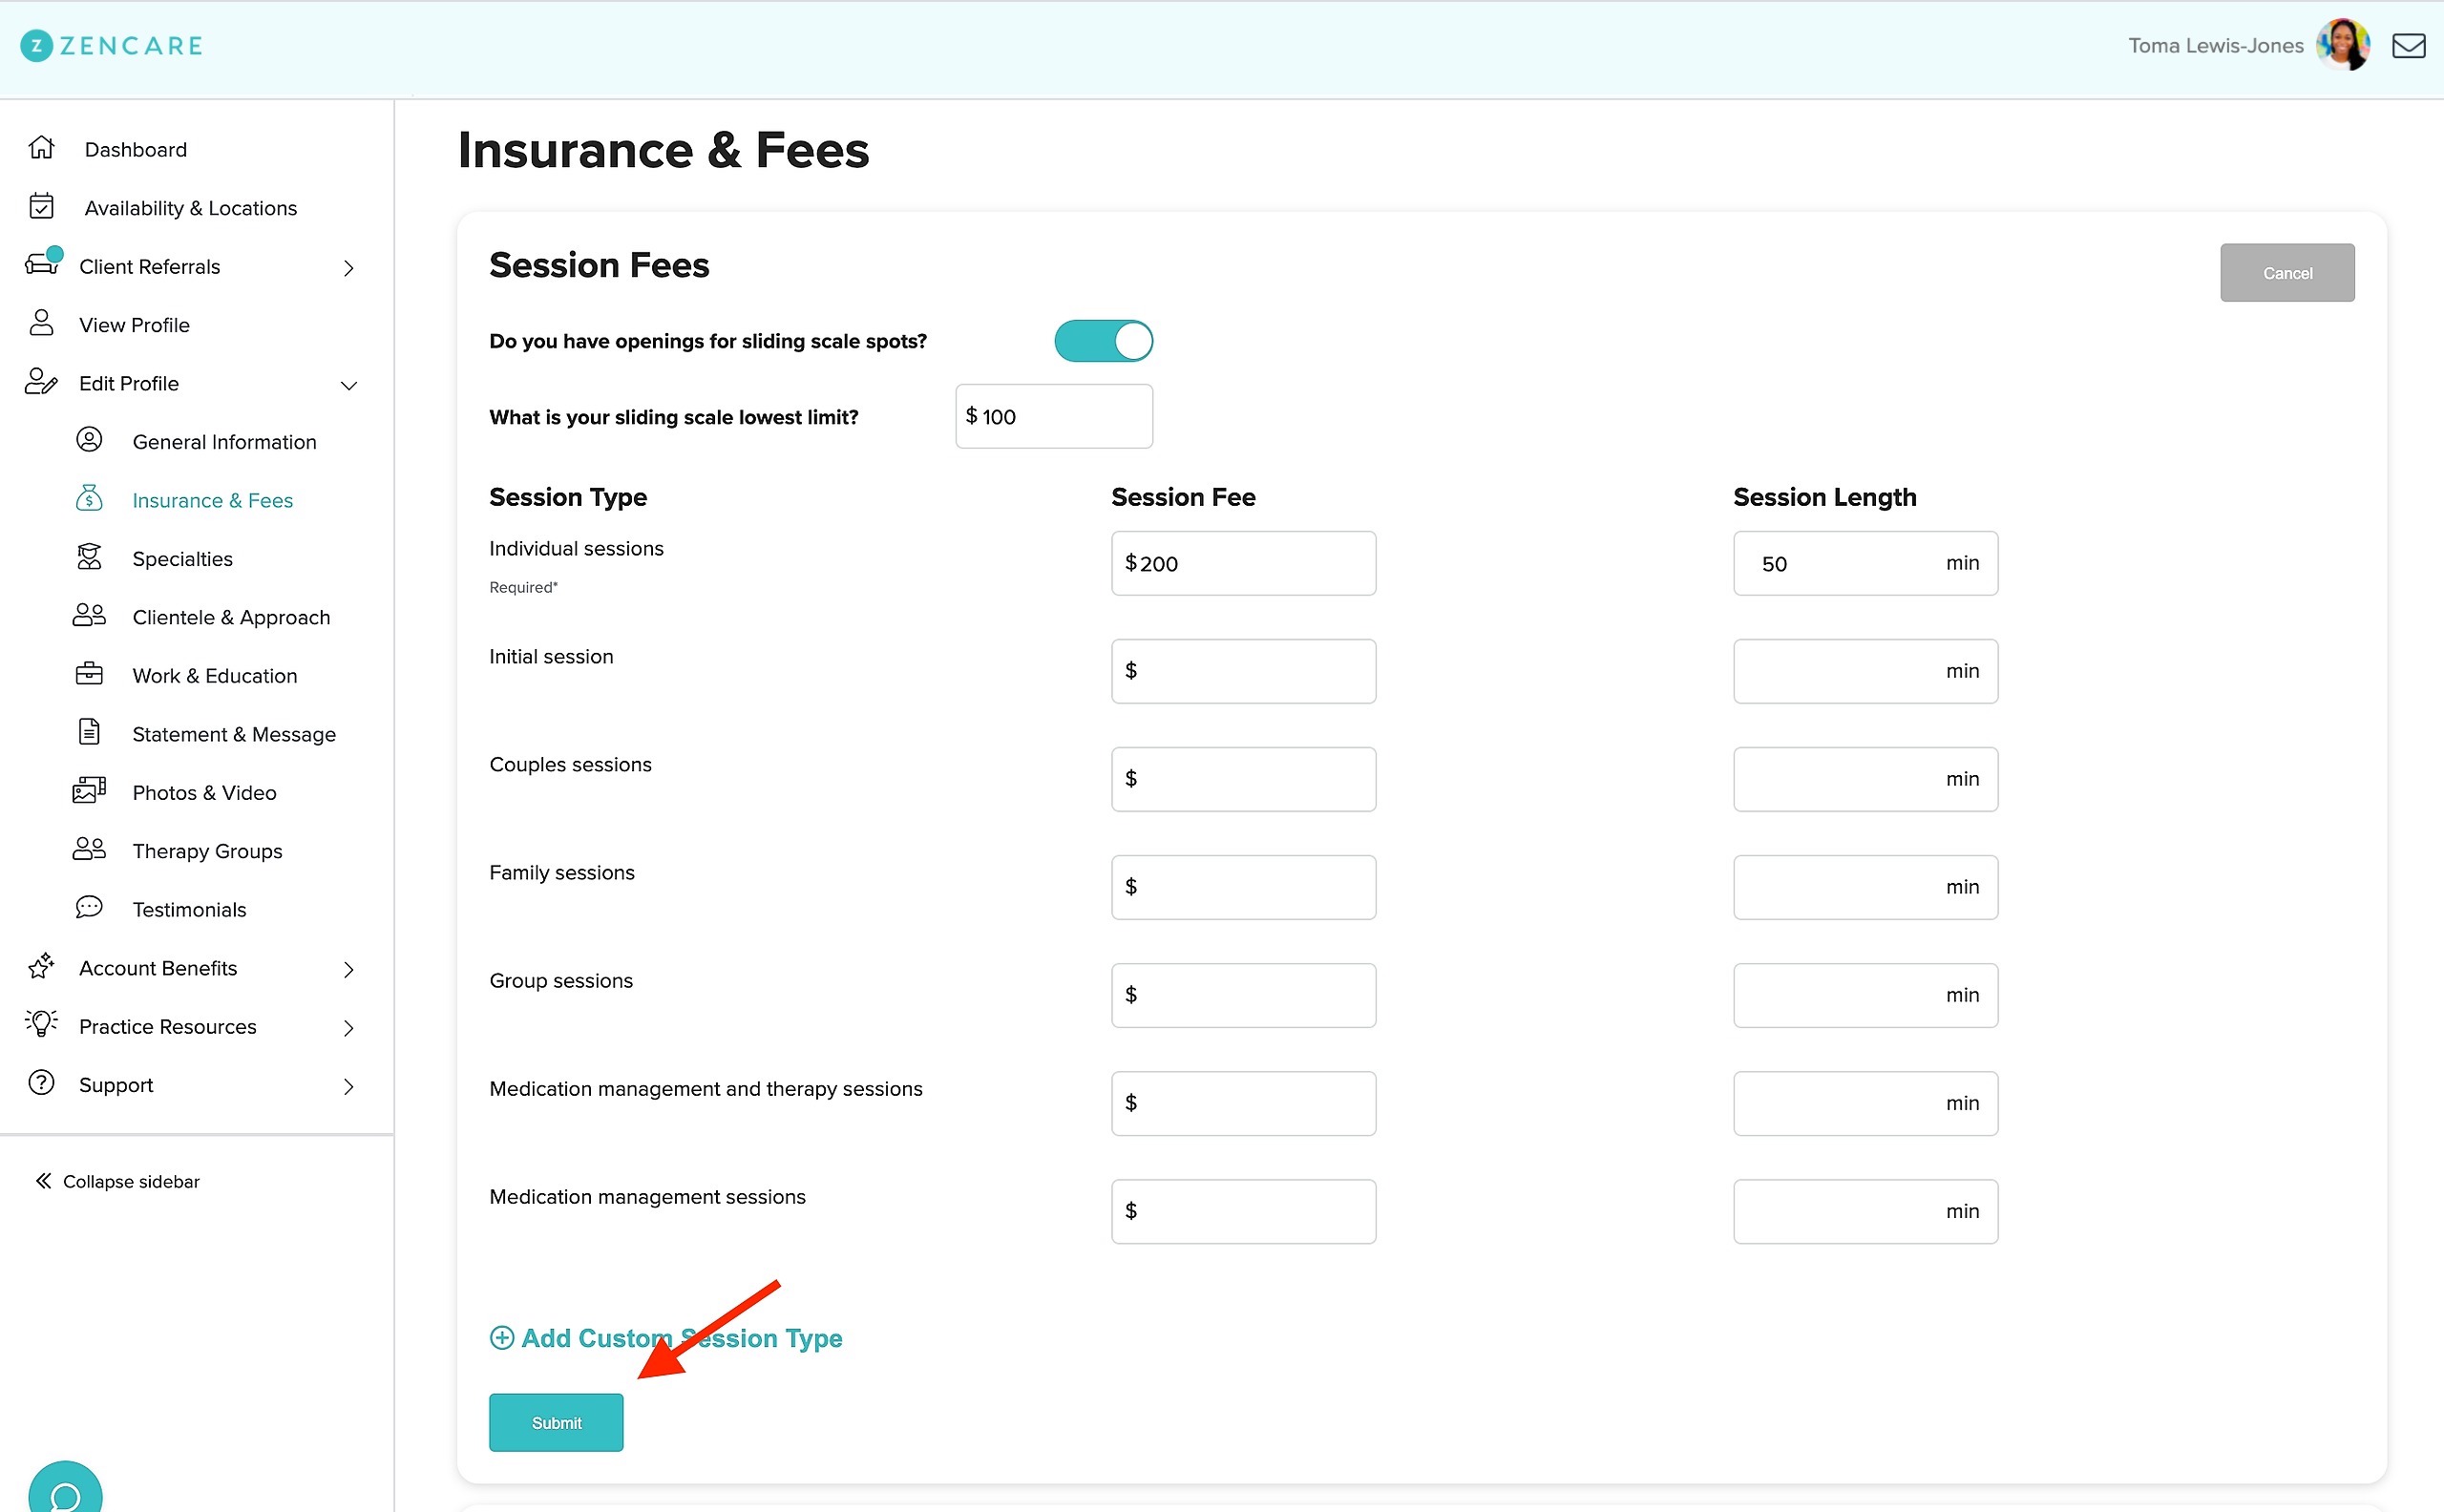Open the chat widget at bottom left

pos(63,1487)
